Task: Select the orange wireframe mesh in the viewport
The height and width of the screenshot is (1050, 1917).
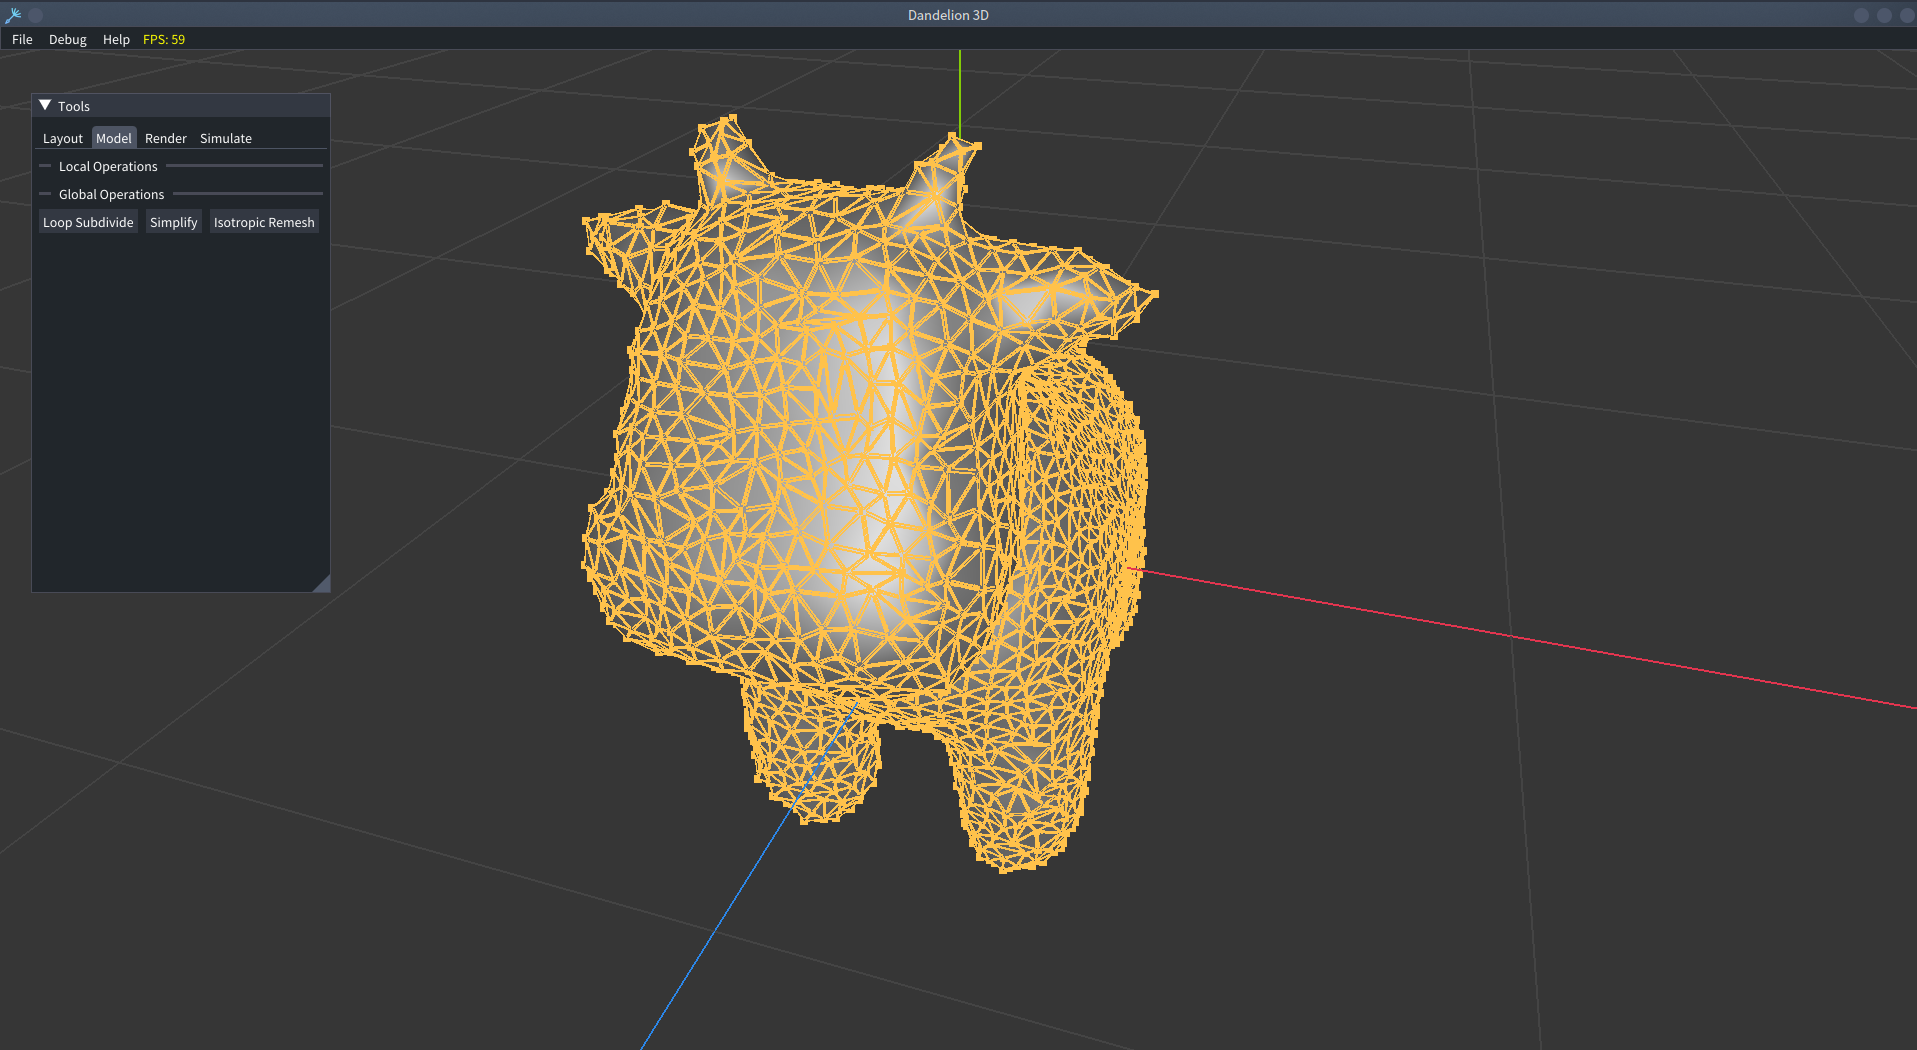Action: point(860,450)
